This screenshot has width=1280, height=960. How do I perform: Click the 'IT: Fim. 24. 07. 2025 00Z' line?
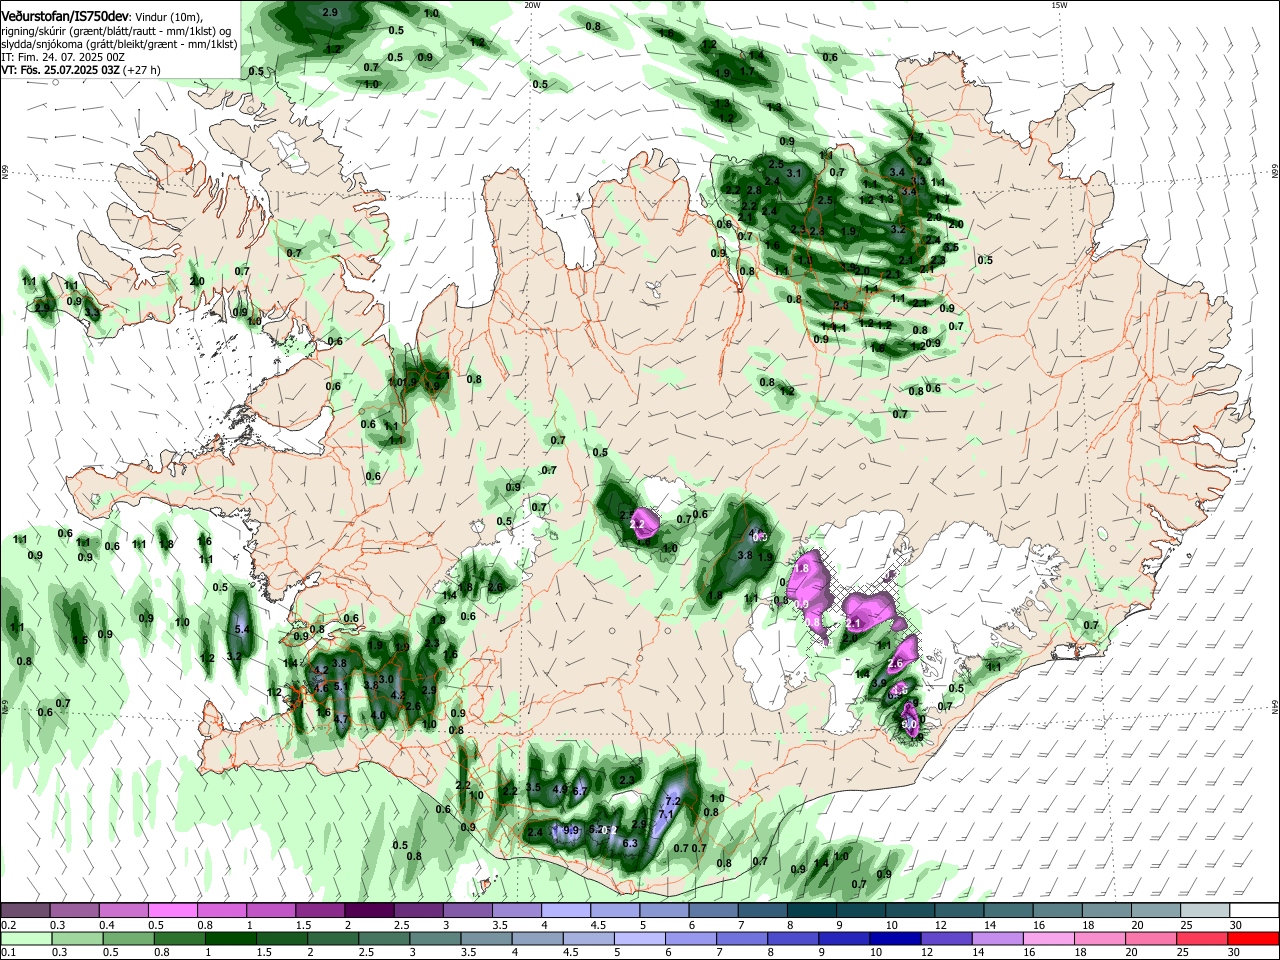(62, 57)
